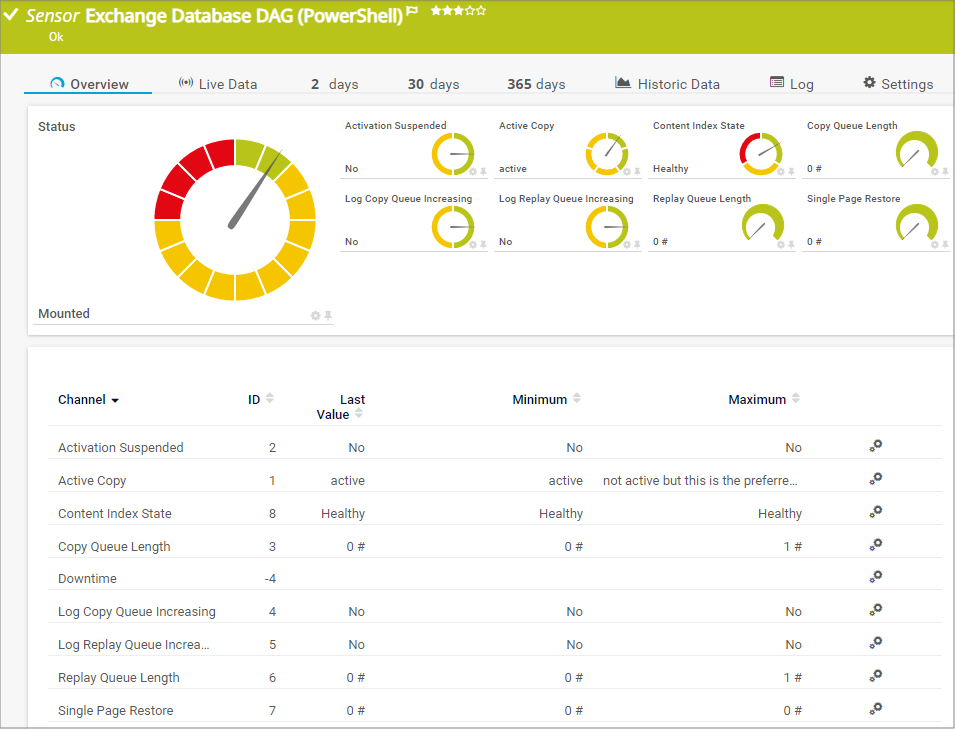Open channel settings gear for Content Index State

(875, 513)
